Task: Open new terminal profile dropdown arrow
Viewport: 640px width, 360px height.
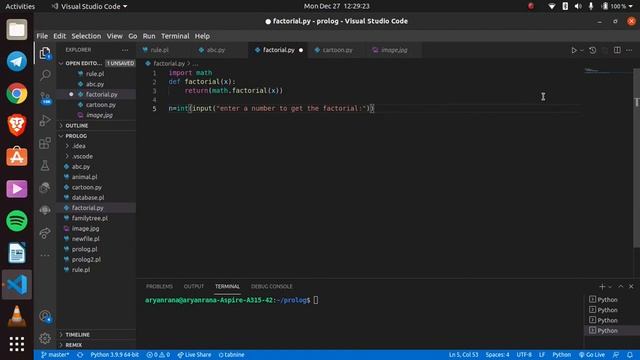Action: pyautogui.click(x=610, y=287)
